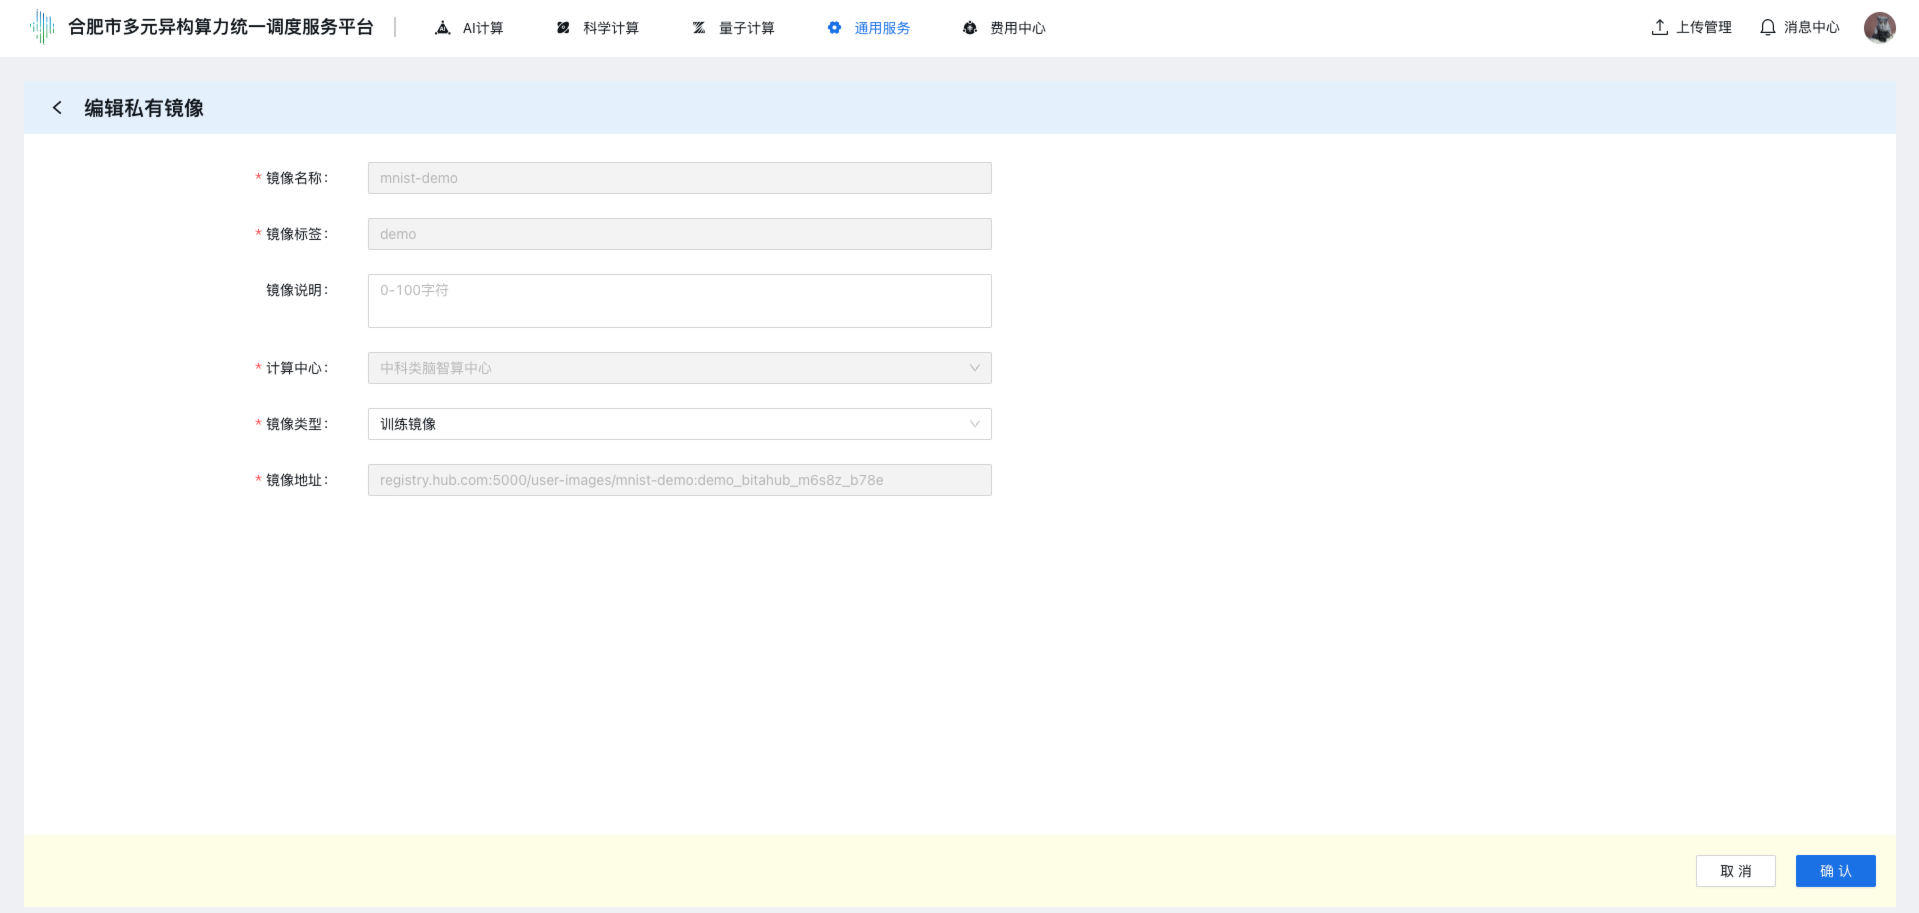Open the 量子计算 menu item

pyautogui.click(x=746, y=28)
